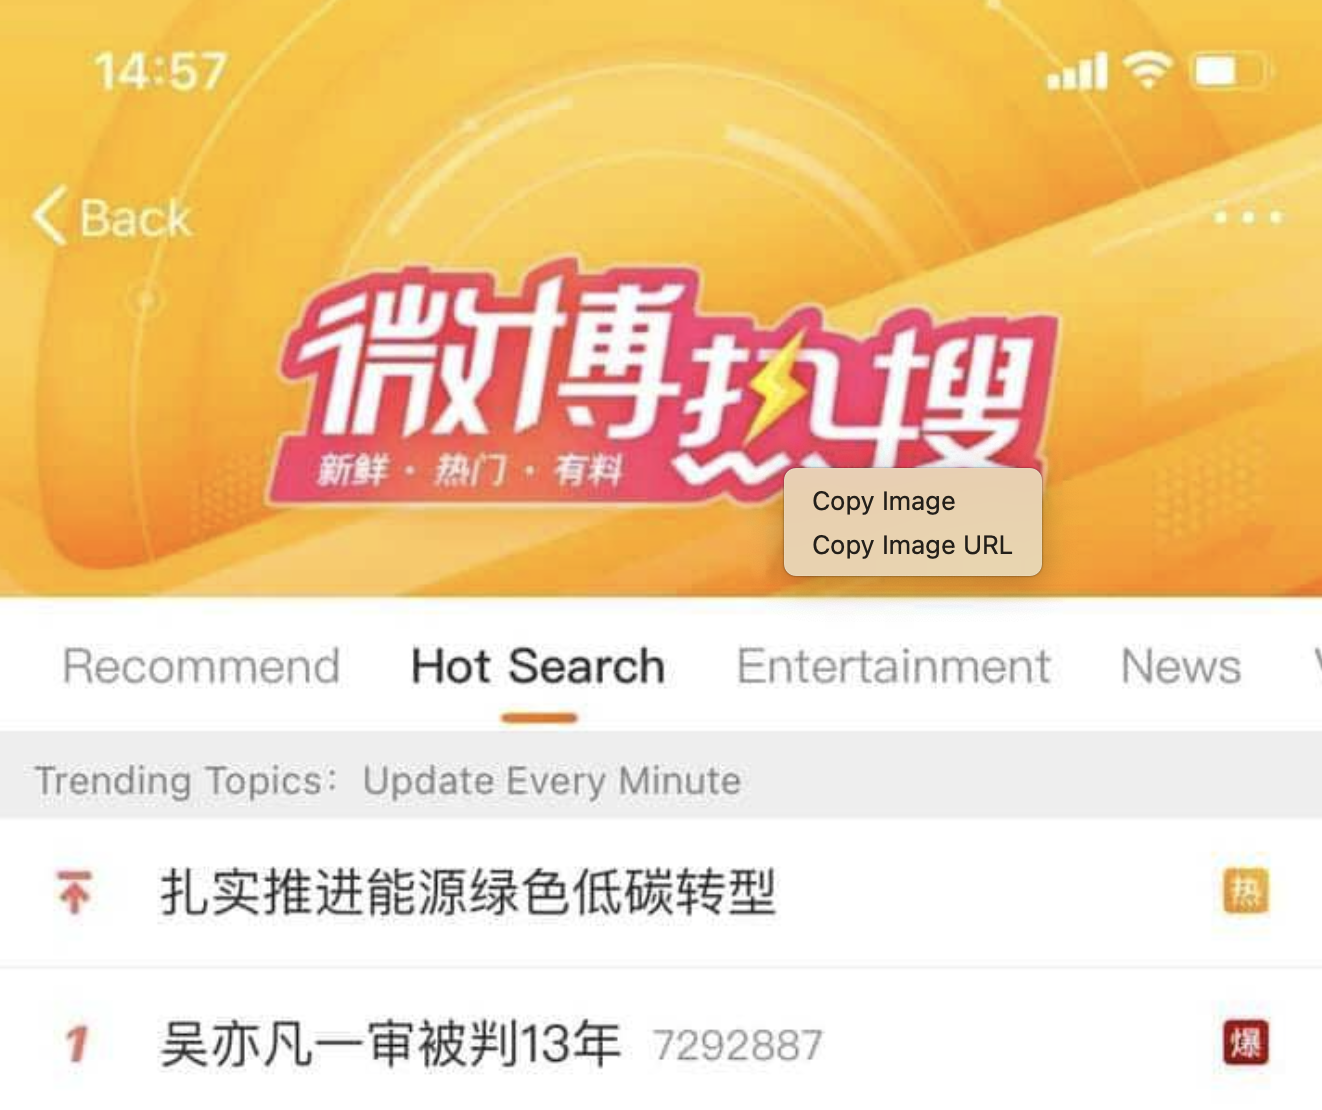Click the red 爆 explosive badge
This screenshot has height=1110, width=1322.
click(1245, 1043)
